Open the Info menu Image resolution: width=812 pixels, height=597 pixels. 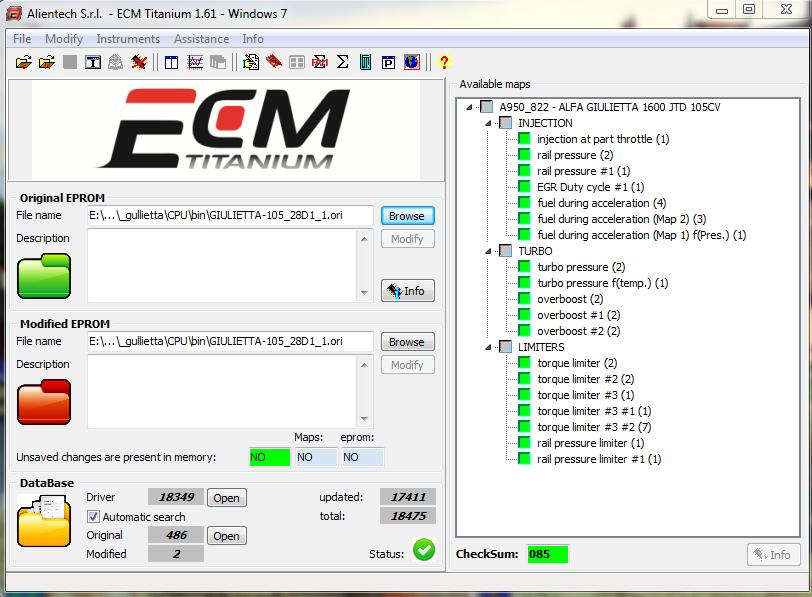click(253, 39)
